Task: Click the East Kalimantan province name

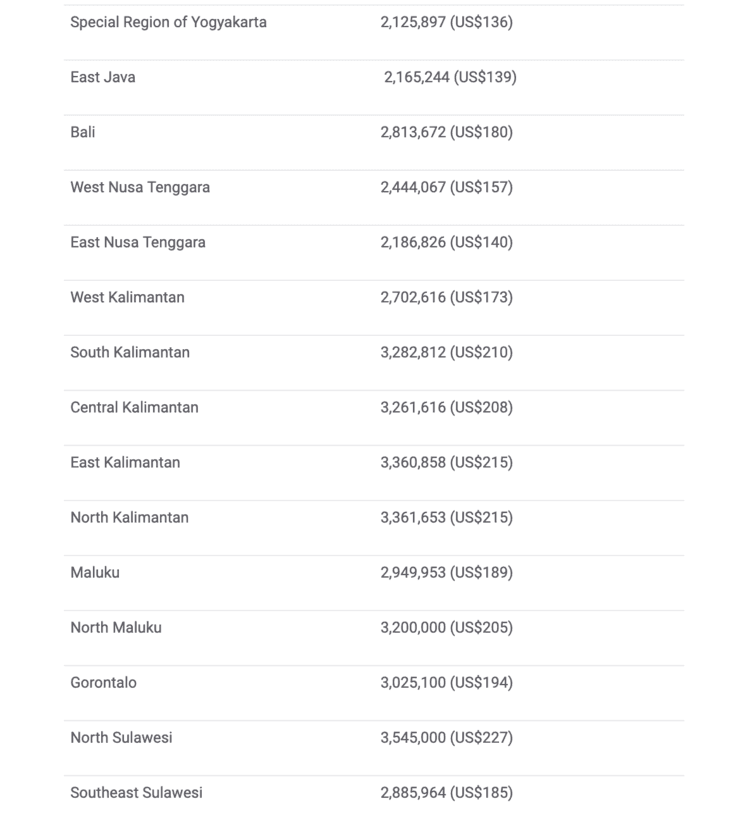Action: pyautogui.click(x=125, y=462)
